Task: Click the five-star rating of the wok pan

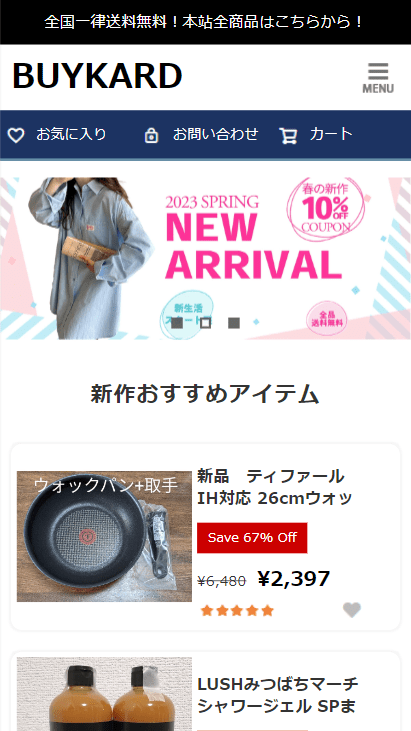Action: click(x=237, y=610)
